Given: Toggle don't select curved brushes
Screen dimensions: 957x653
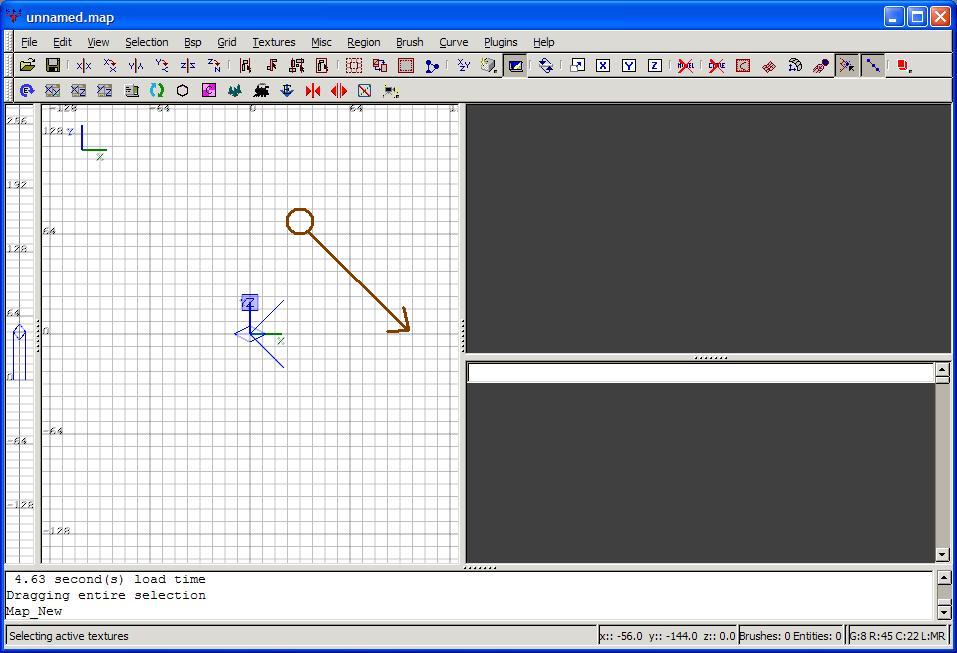Looking at the screenshot, I should pyautogui.click(x=717, y=65).
